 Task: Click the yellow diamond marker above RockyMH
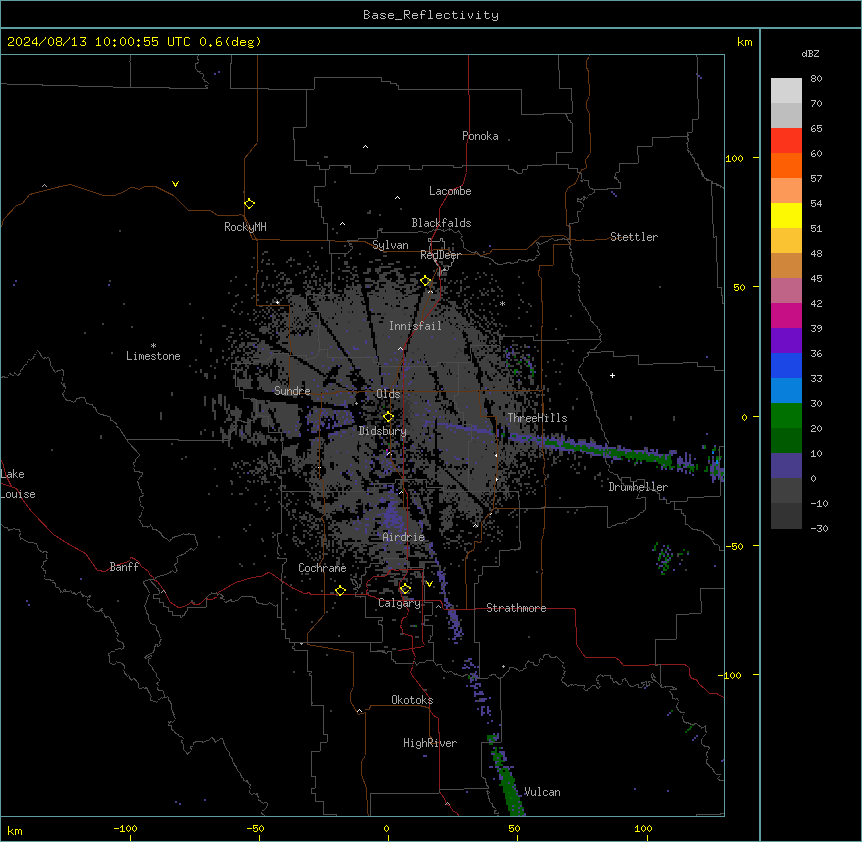[249, 204]
